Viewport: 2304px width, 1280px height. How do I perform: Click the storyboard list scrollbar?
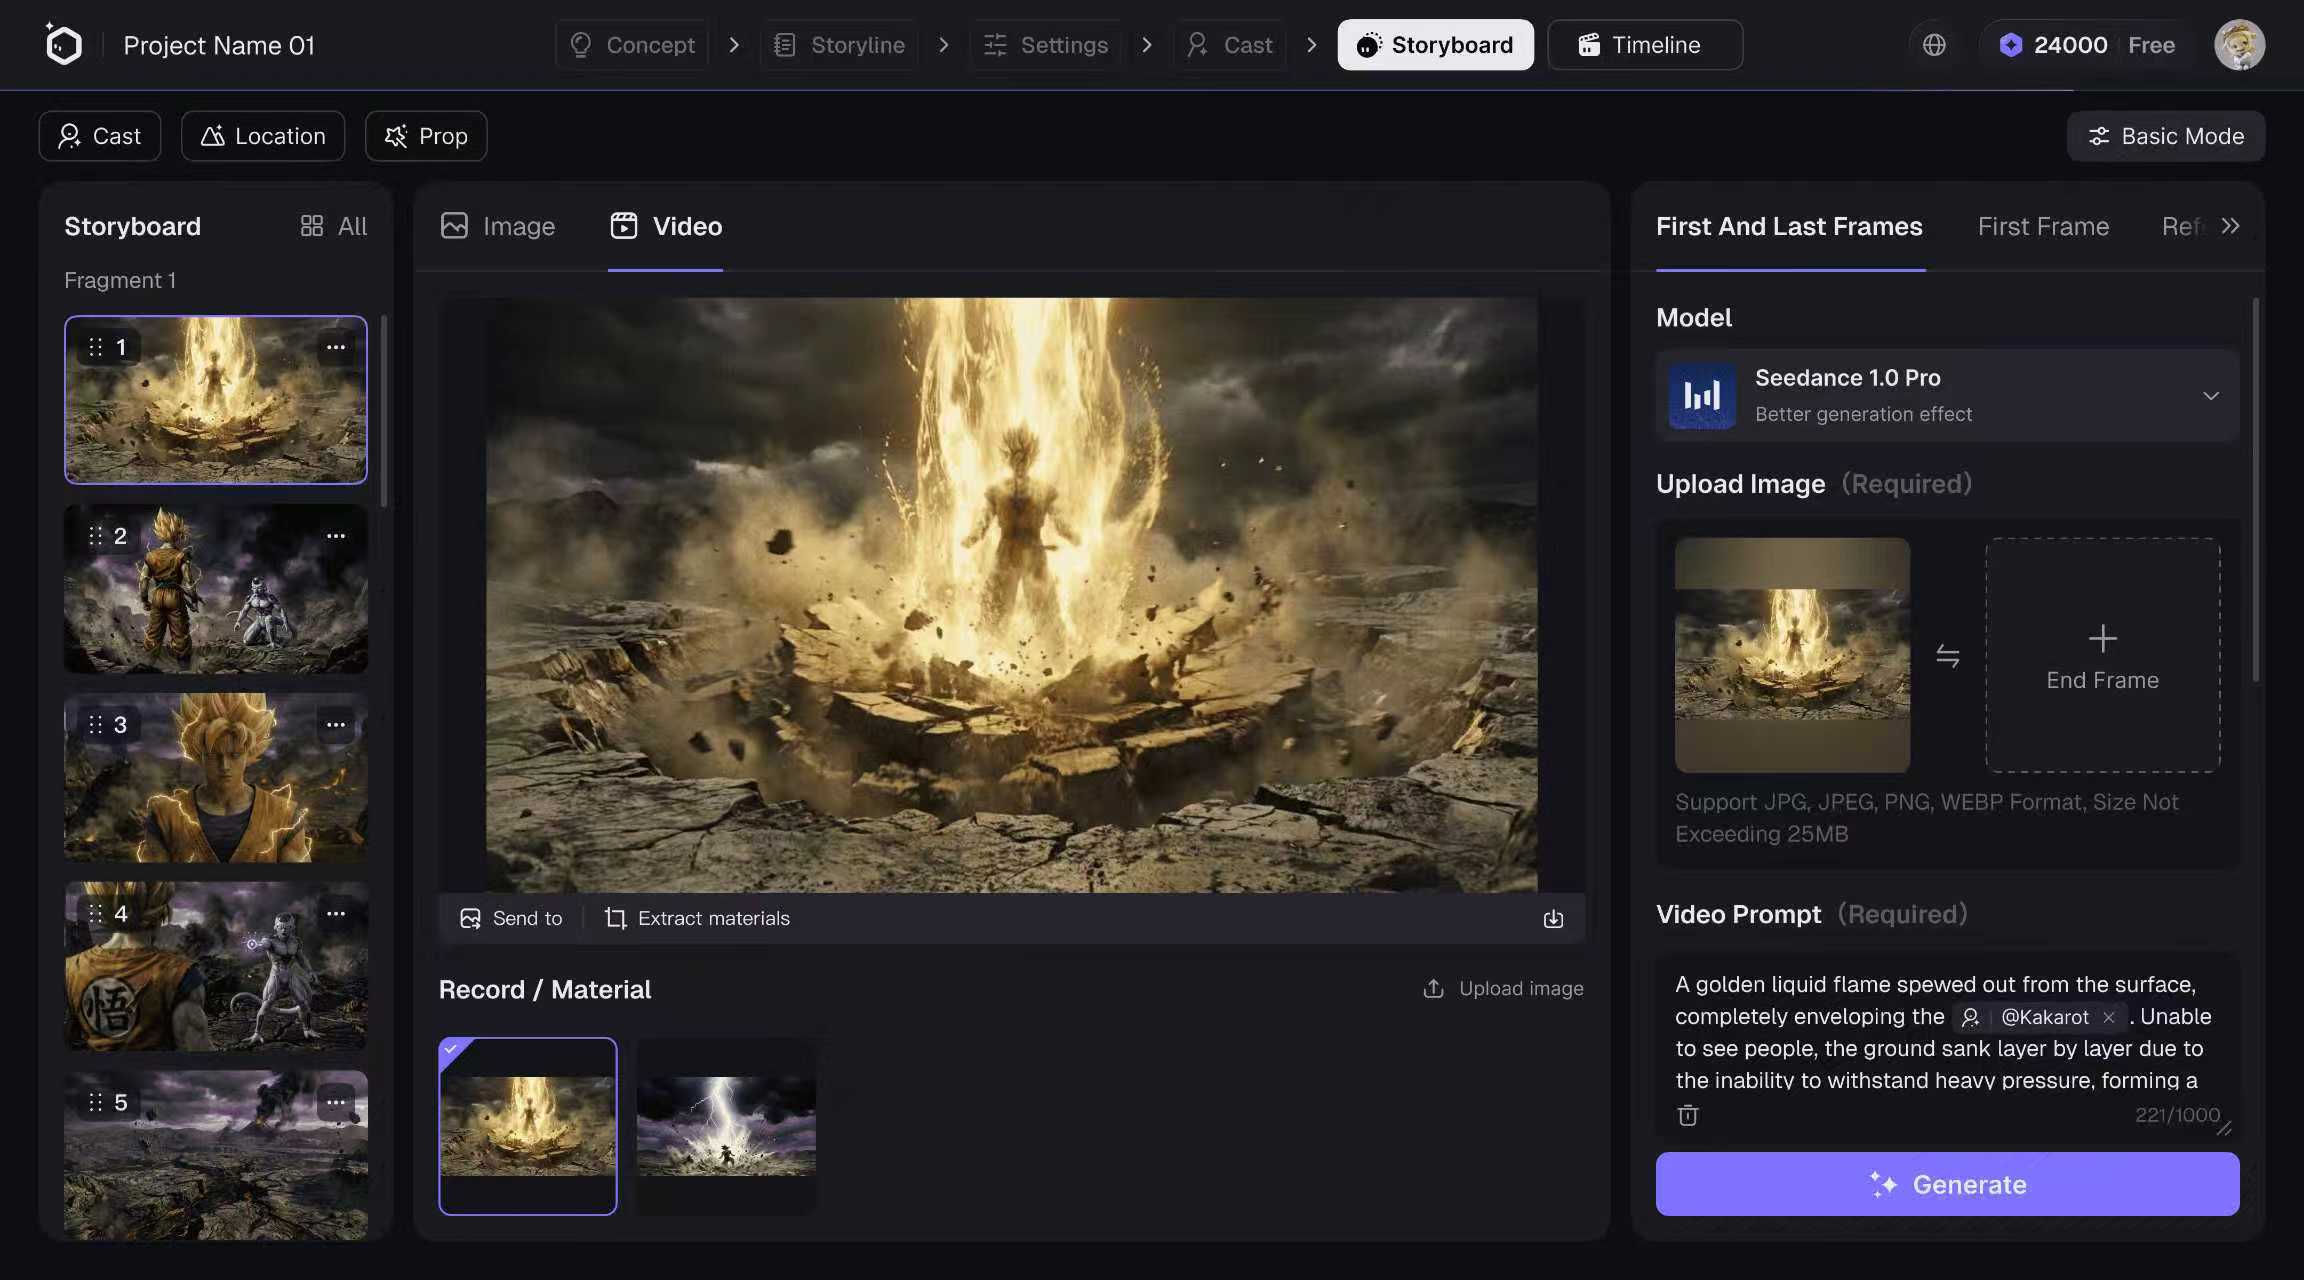383,410
